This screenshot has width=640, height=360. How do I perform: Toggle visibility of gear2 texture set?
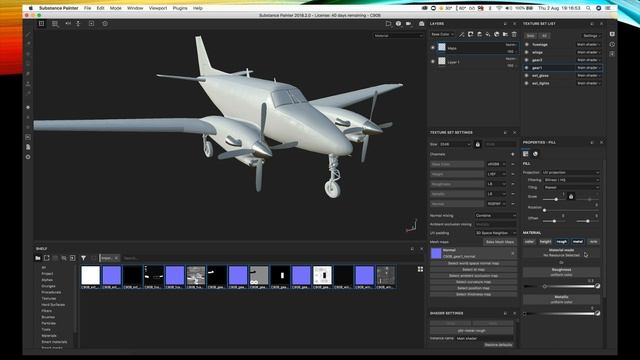pyautogui.click(x=527, y=60)
